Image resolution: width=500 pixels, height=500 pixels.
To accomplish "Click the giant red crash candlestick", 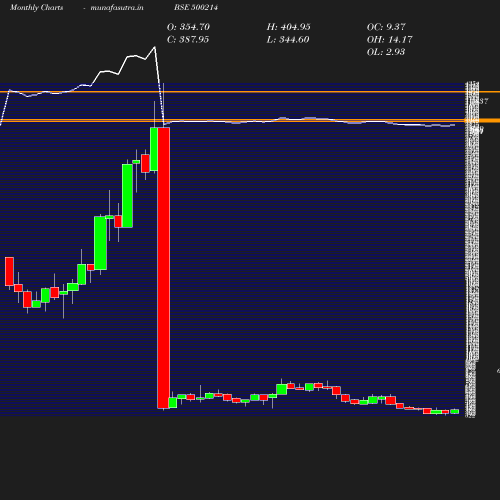I will [163, 268].
